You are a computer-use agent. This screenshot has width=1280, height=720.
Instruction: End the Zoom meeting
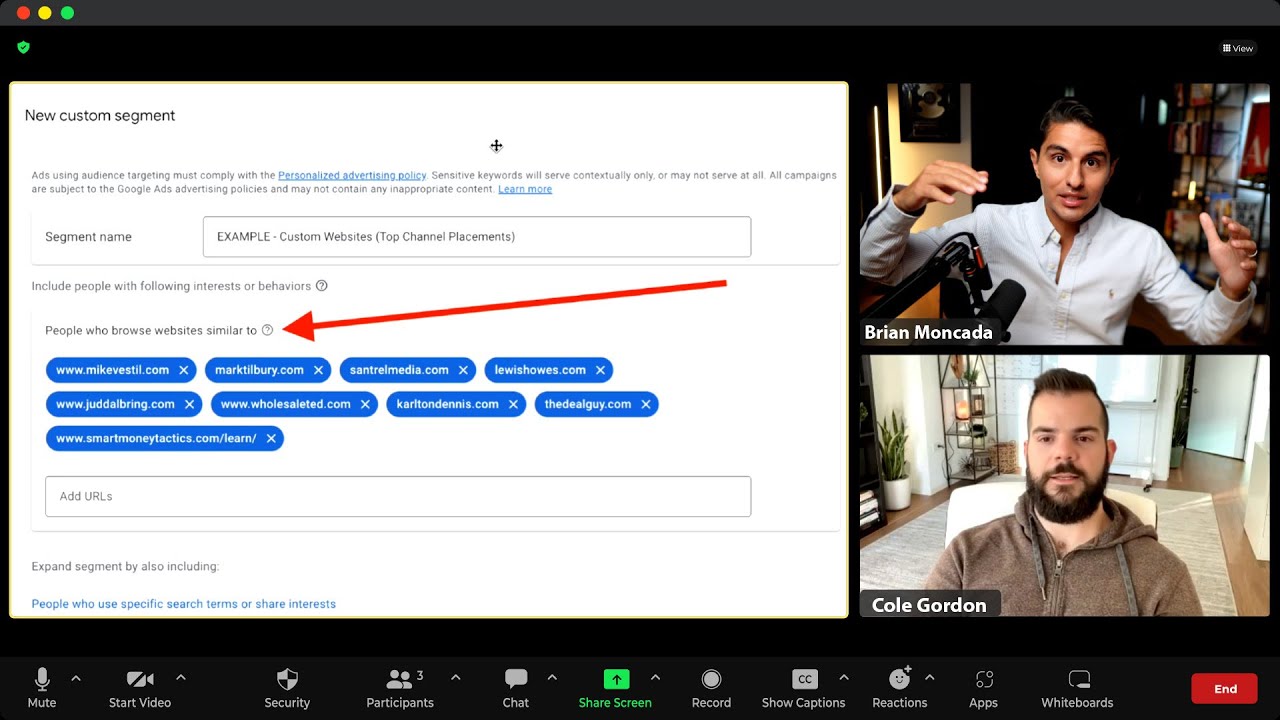[x=1225, y=689]
